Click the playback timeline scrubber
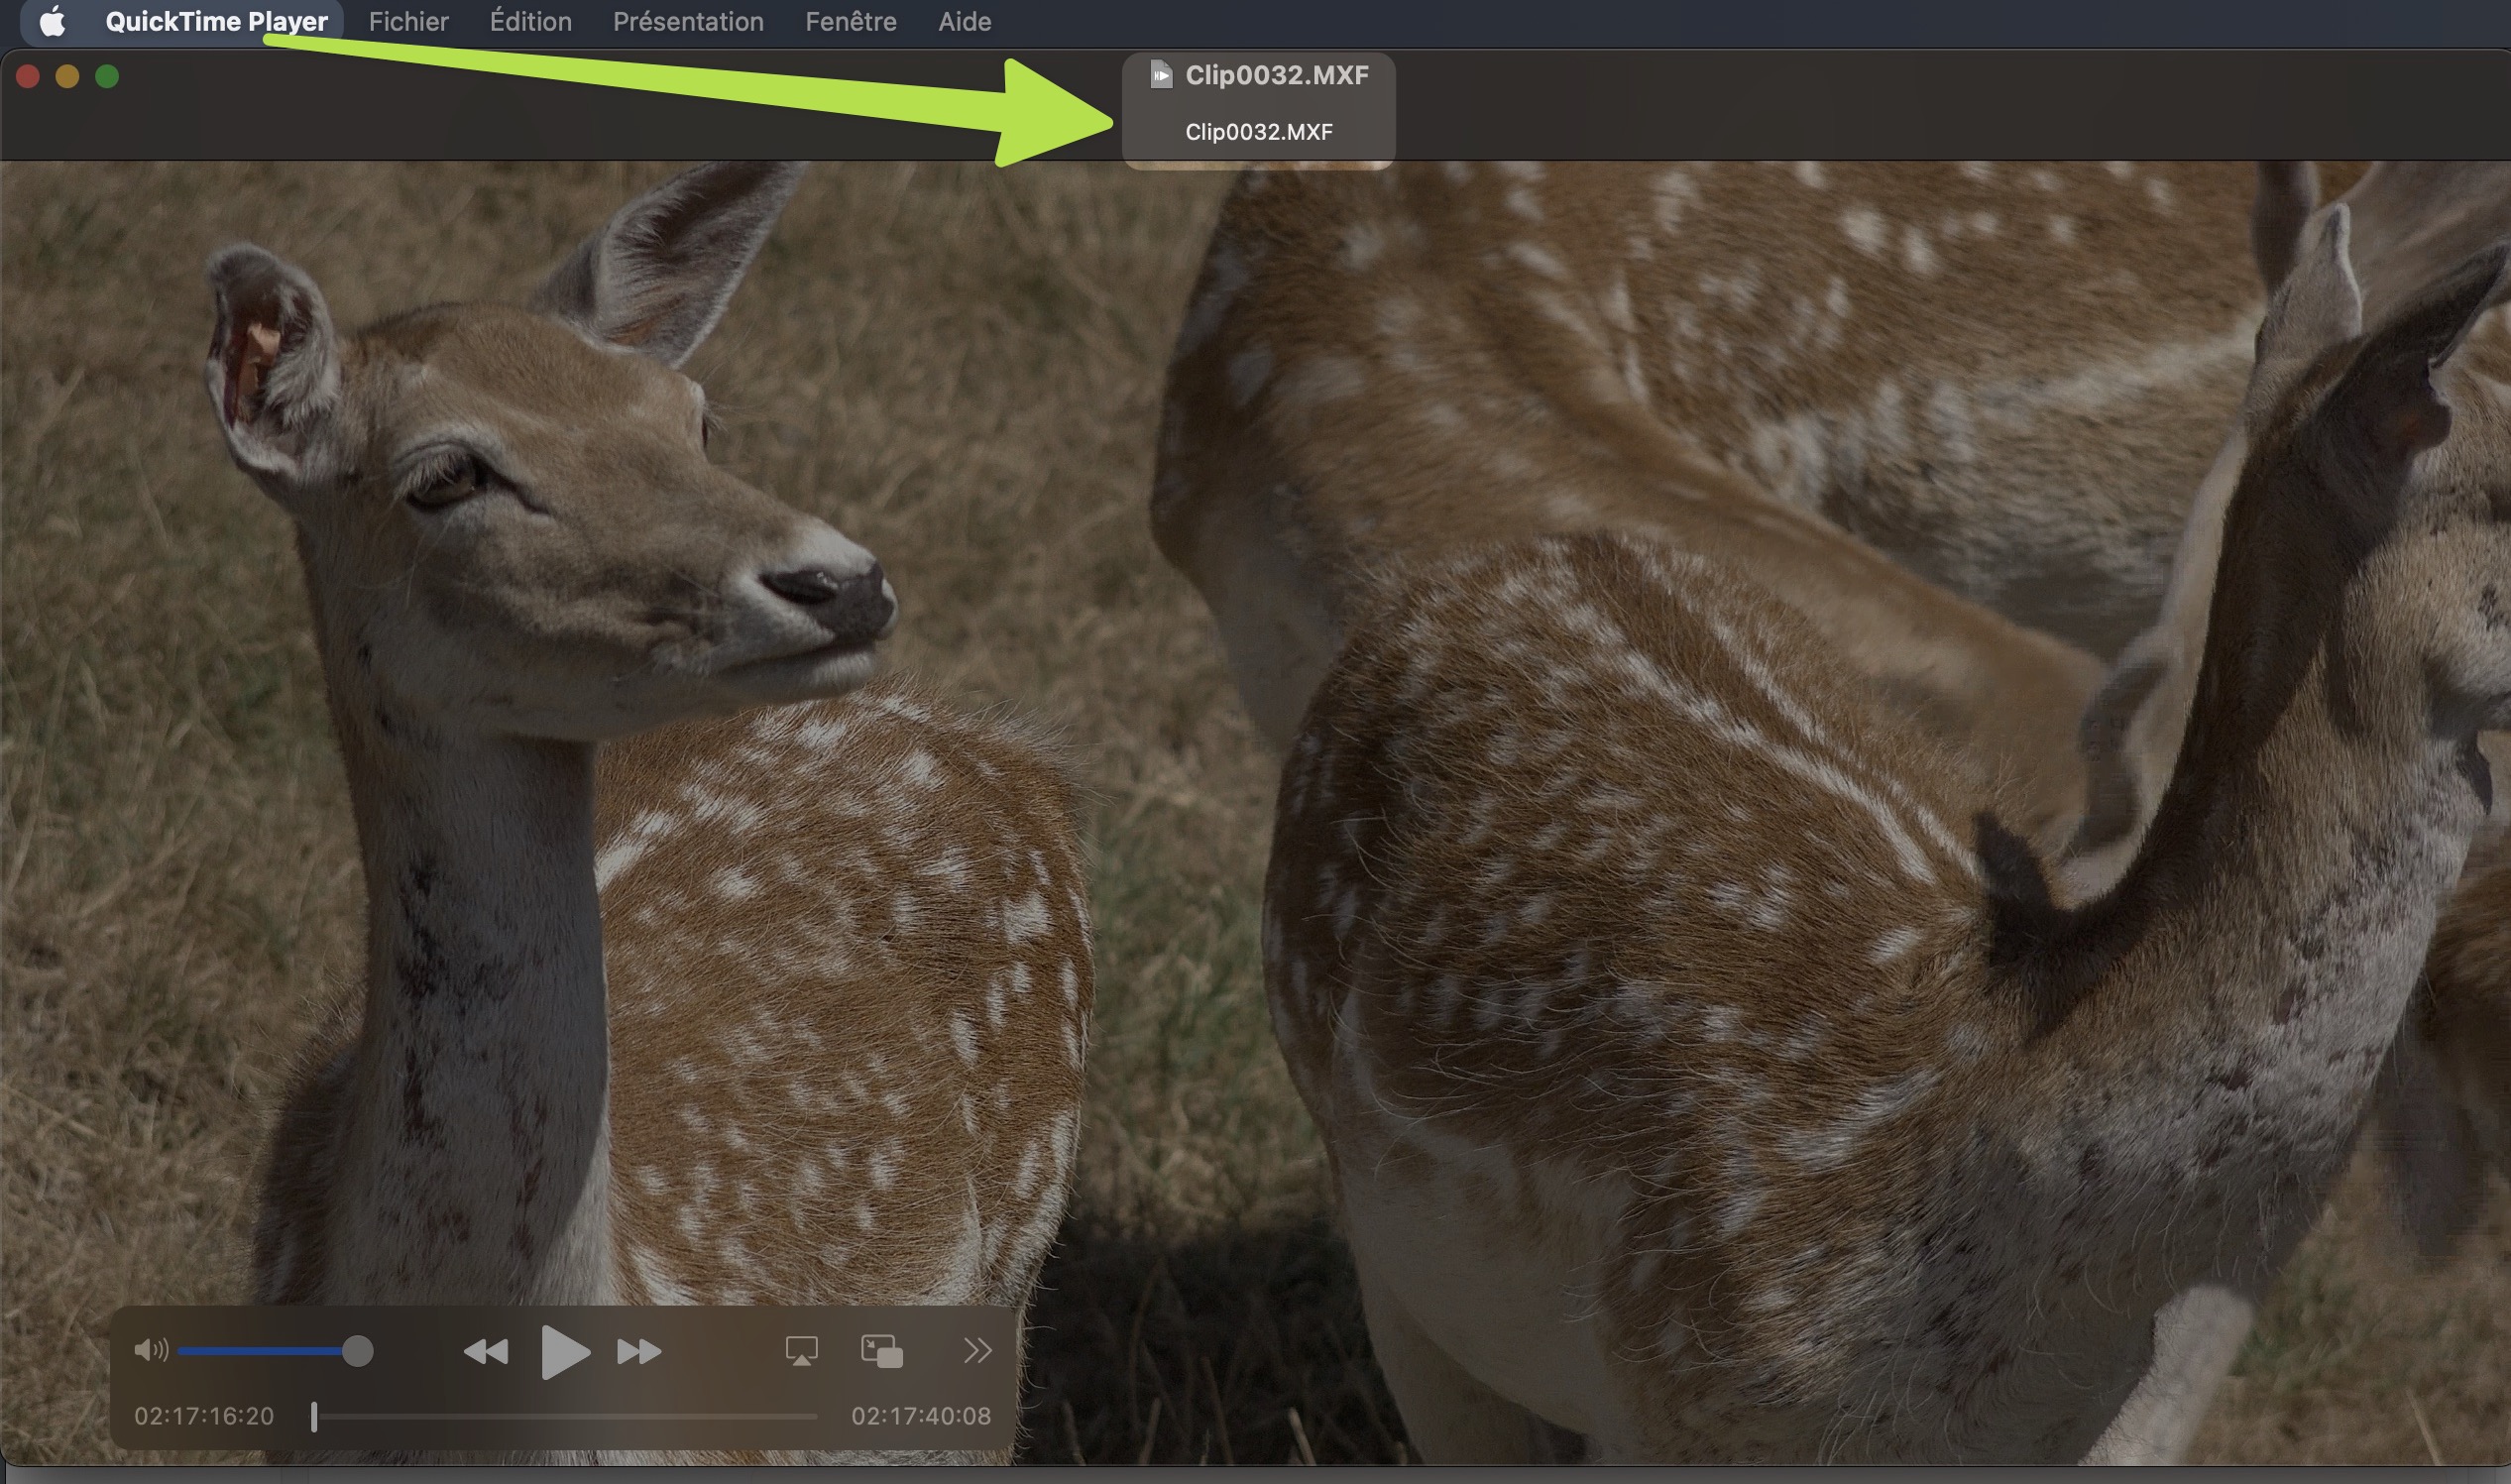This screenshot has width=2511, height=1484. 314,1416
